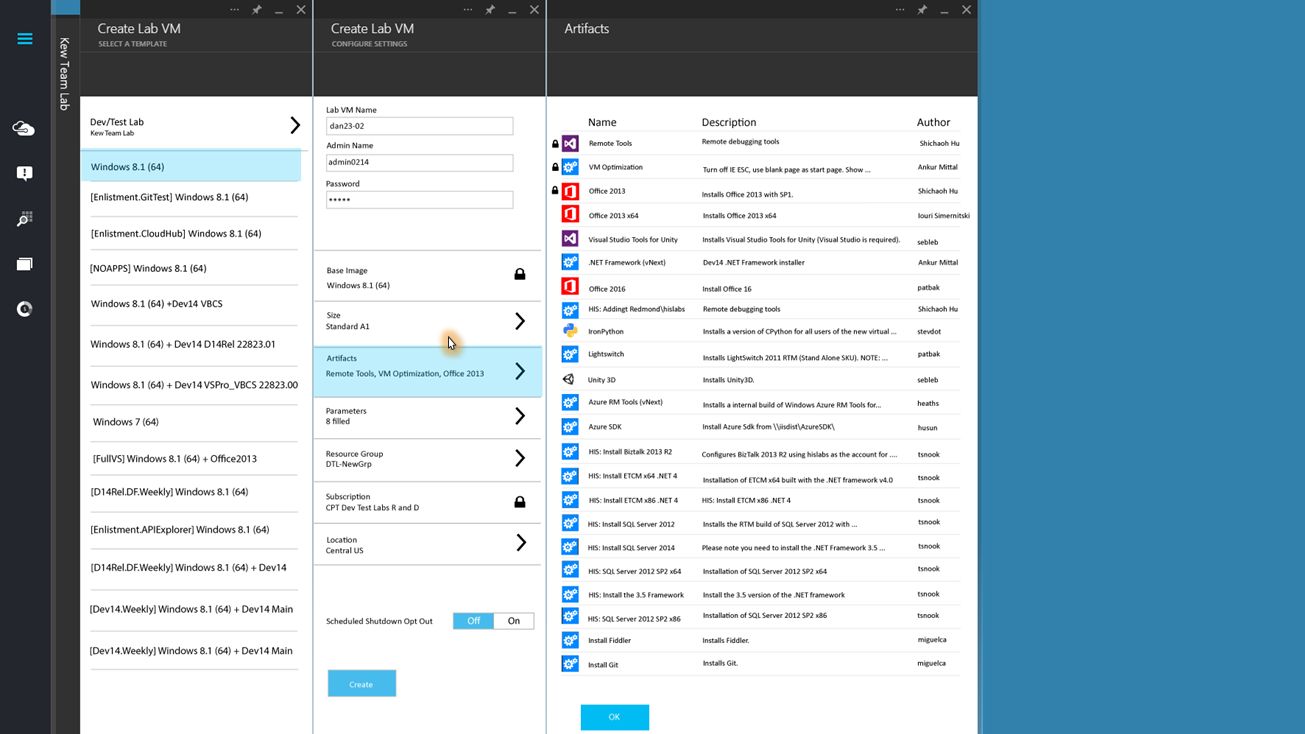Select the Windows 8.1 (64) template
The image size is (1305, 734).
[x=191, y=167]
